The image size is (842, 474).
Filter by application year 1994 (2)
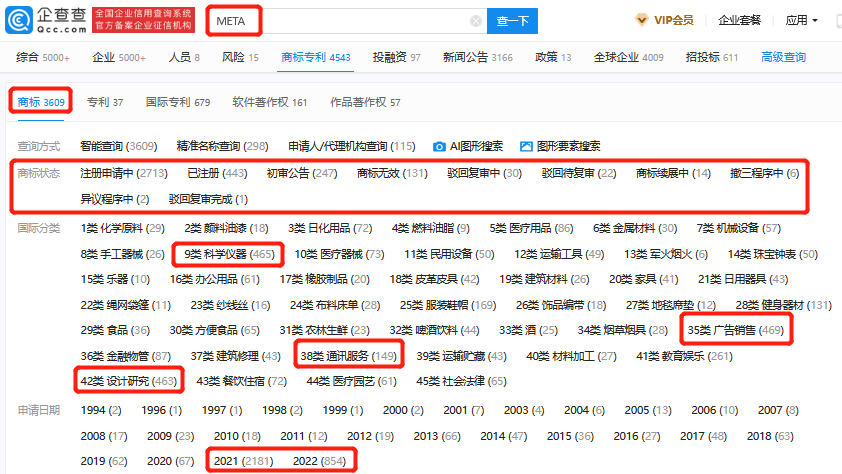click(101, 410)
